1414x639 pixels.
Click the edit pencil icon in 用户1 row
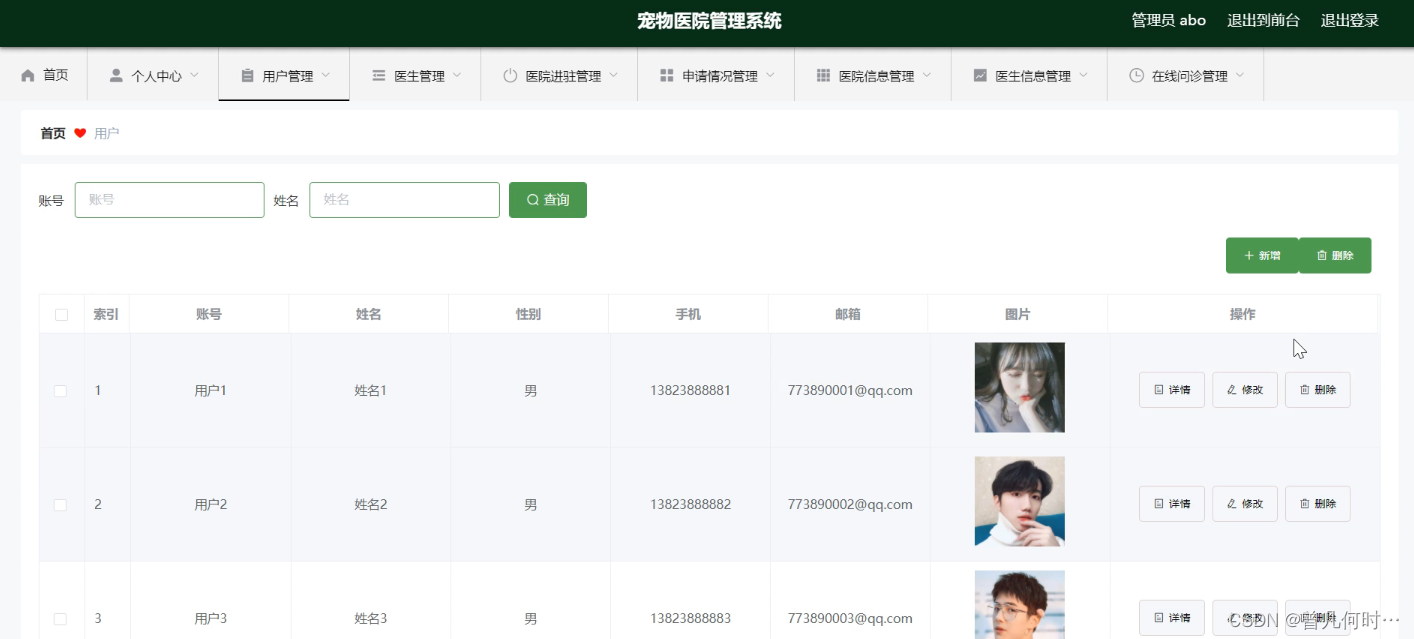[x=1232, y=390]
